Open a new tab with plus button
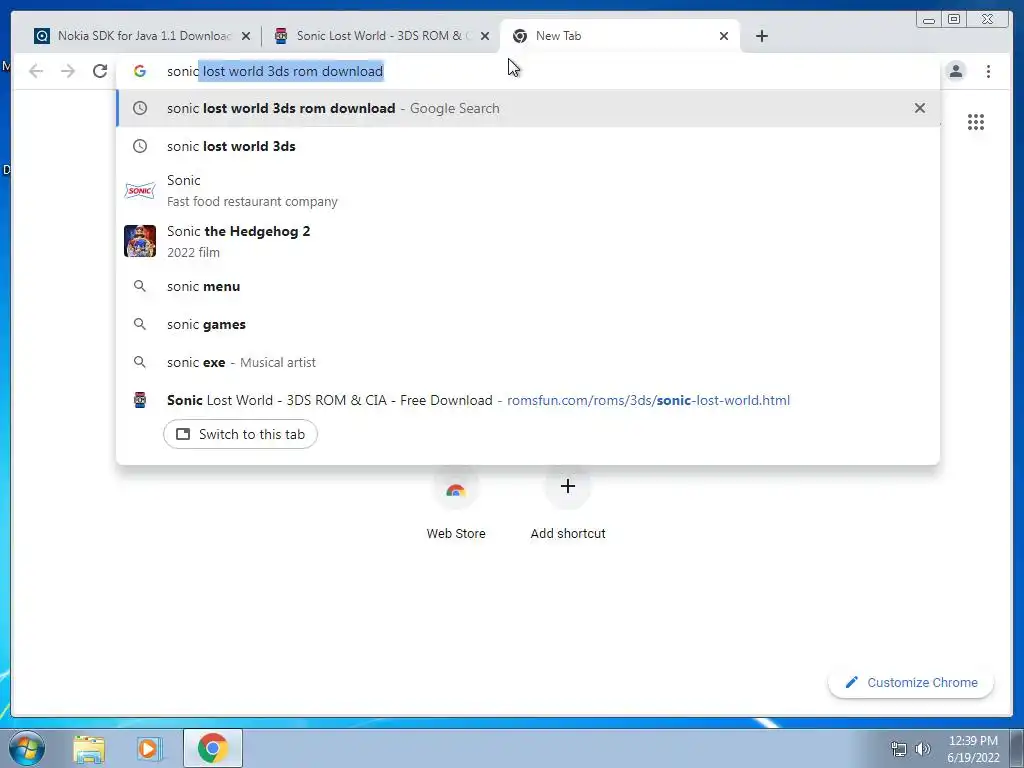The image size is (1024, 768). click(761, 36)
